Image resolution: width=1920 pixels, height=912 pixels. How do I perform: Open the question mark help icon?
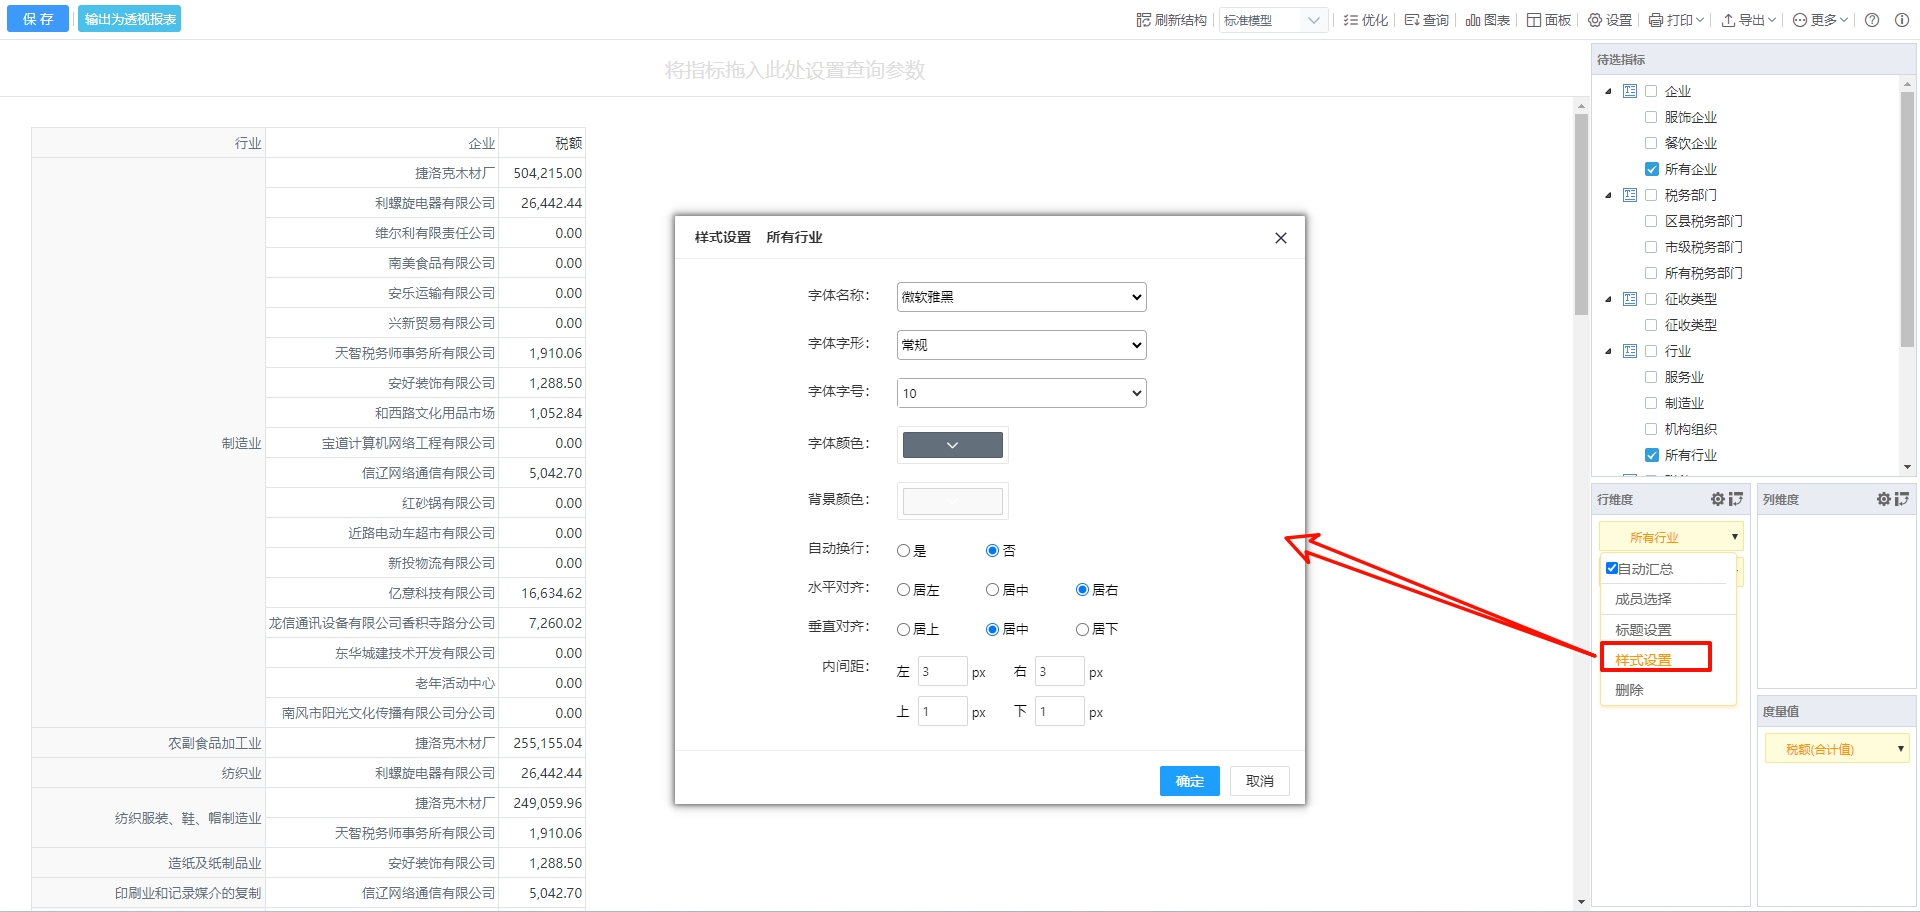tap(1872, 20)
